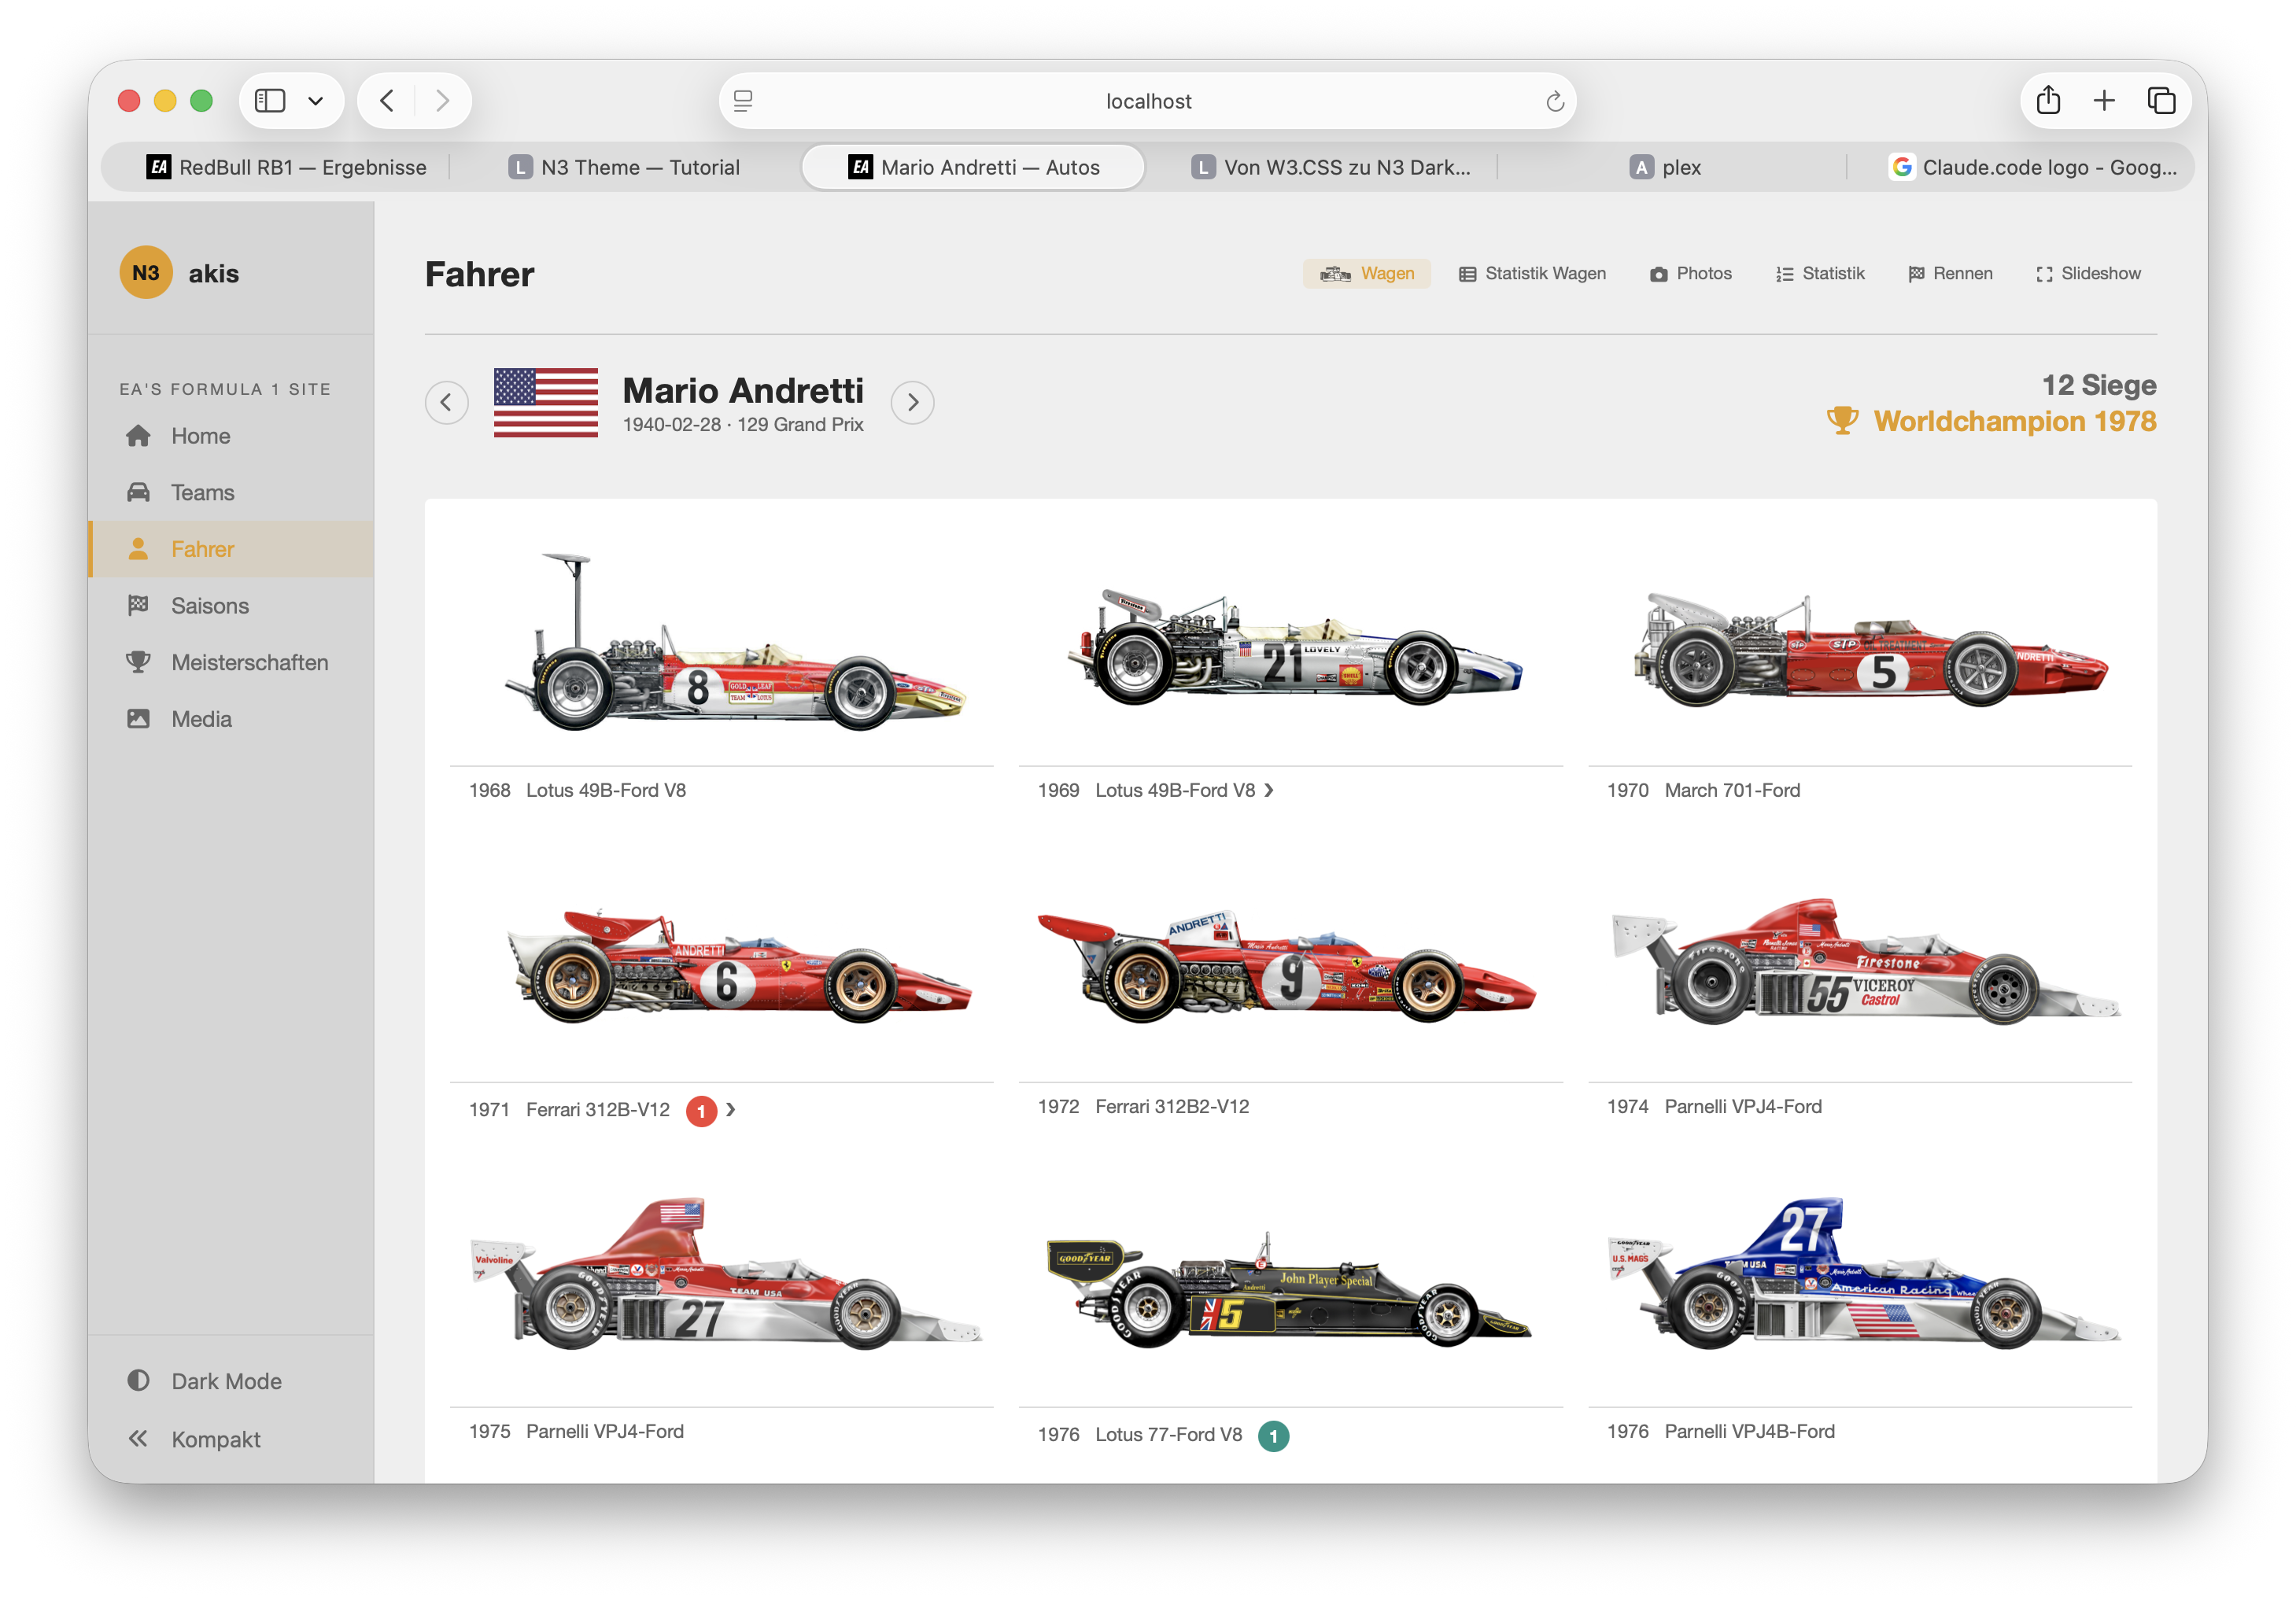2296x1600 pixels.
Task: Expand the 1969 Lotus 49B chevron
Action: (x=1269, y=790)
